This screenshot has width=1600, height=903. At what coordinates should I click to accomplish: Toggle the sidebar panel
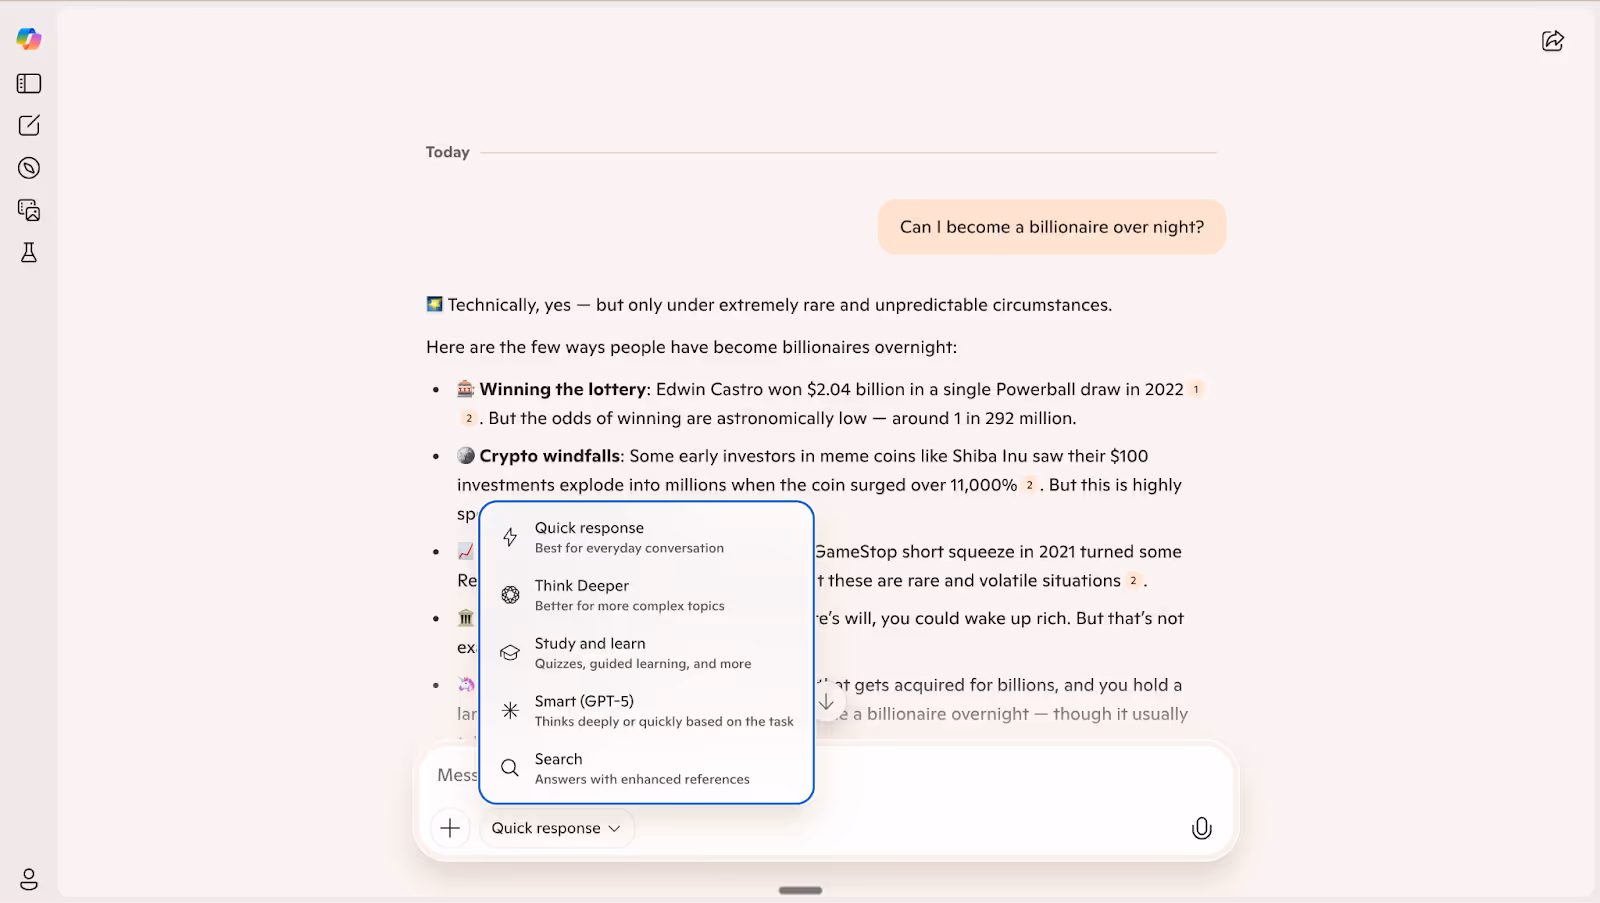[28, 83]
